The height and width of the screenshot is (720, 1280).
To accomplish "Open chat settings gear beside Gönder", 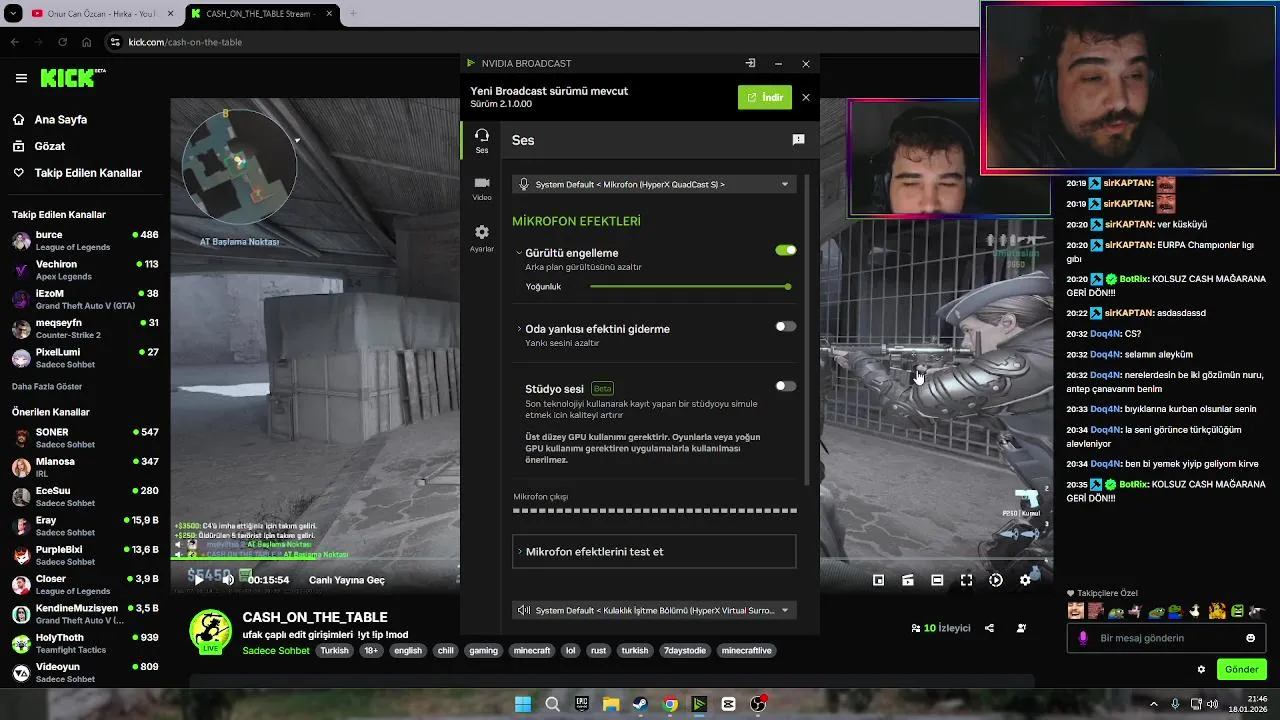I will click(x=1201, y=669).
